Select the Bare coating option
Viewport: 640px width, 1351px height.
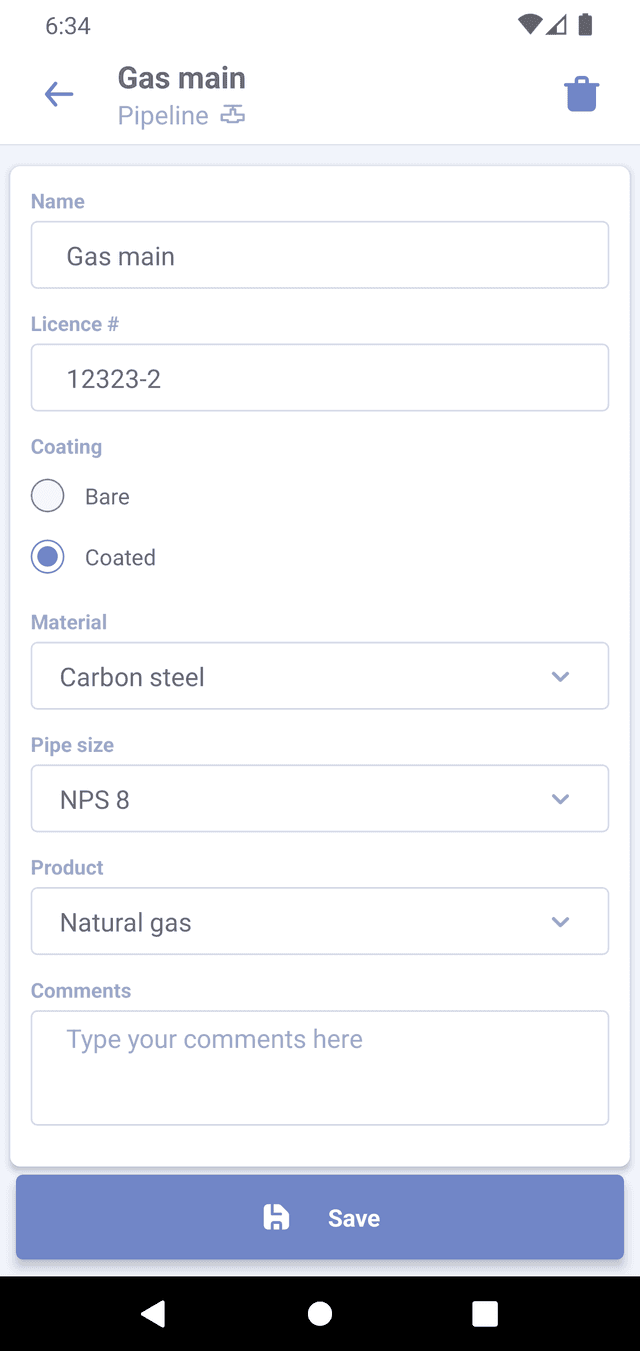coord(48,496)
